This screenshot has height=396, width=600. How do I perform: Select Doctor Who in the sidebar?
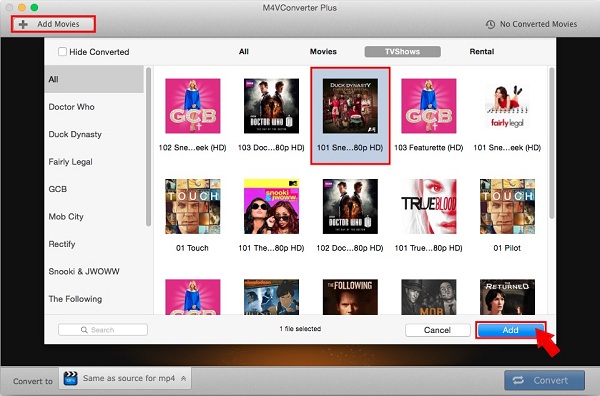coord(94,107)
